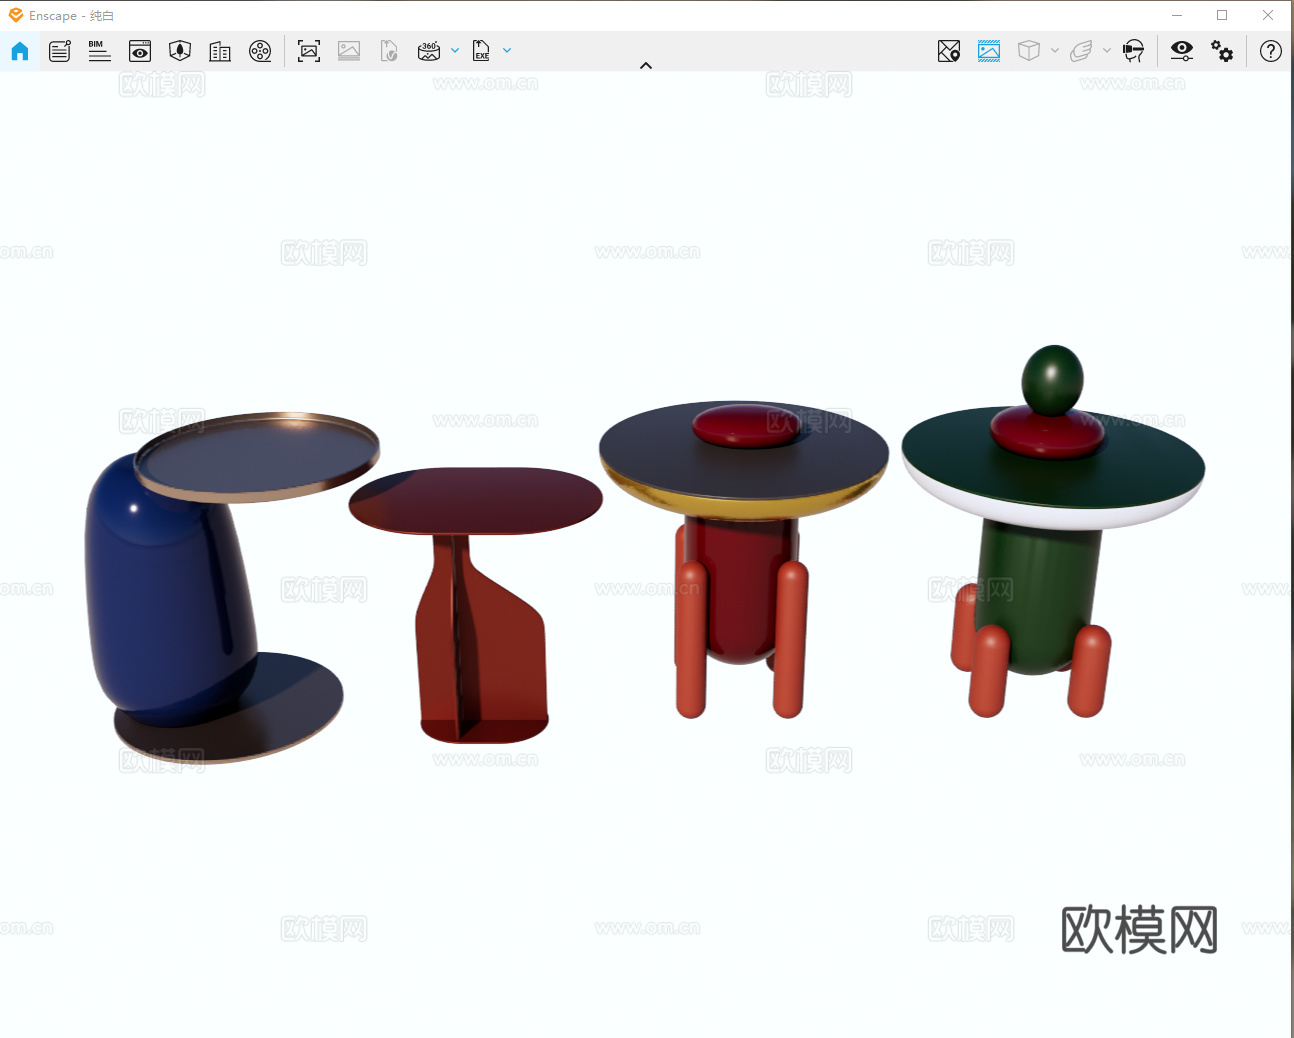This screenshot has height=1038, width=1294.
Task: Expand the dropdown beside the wing icon
Action: (x=1107, y=51)
